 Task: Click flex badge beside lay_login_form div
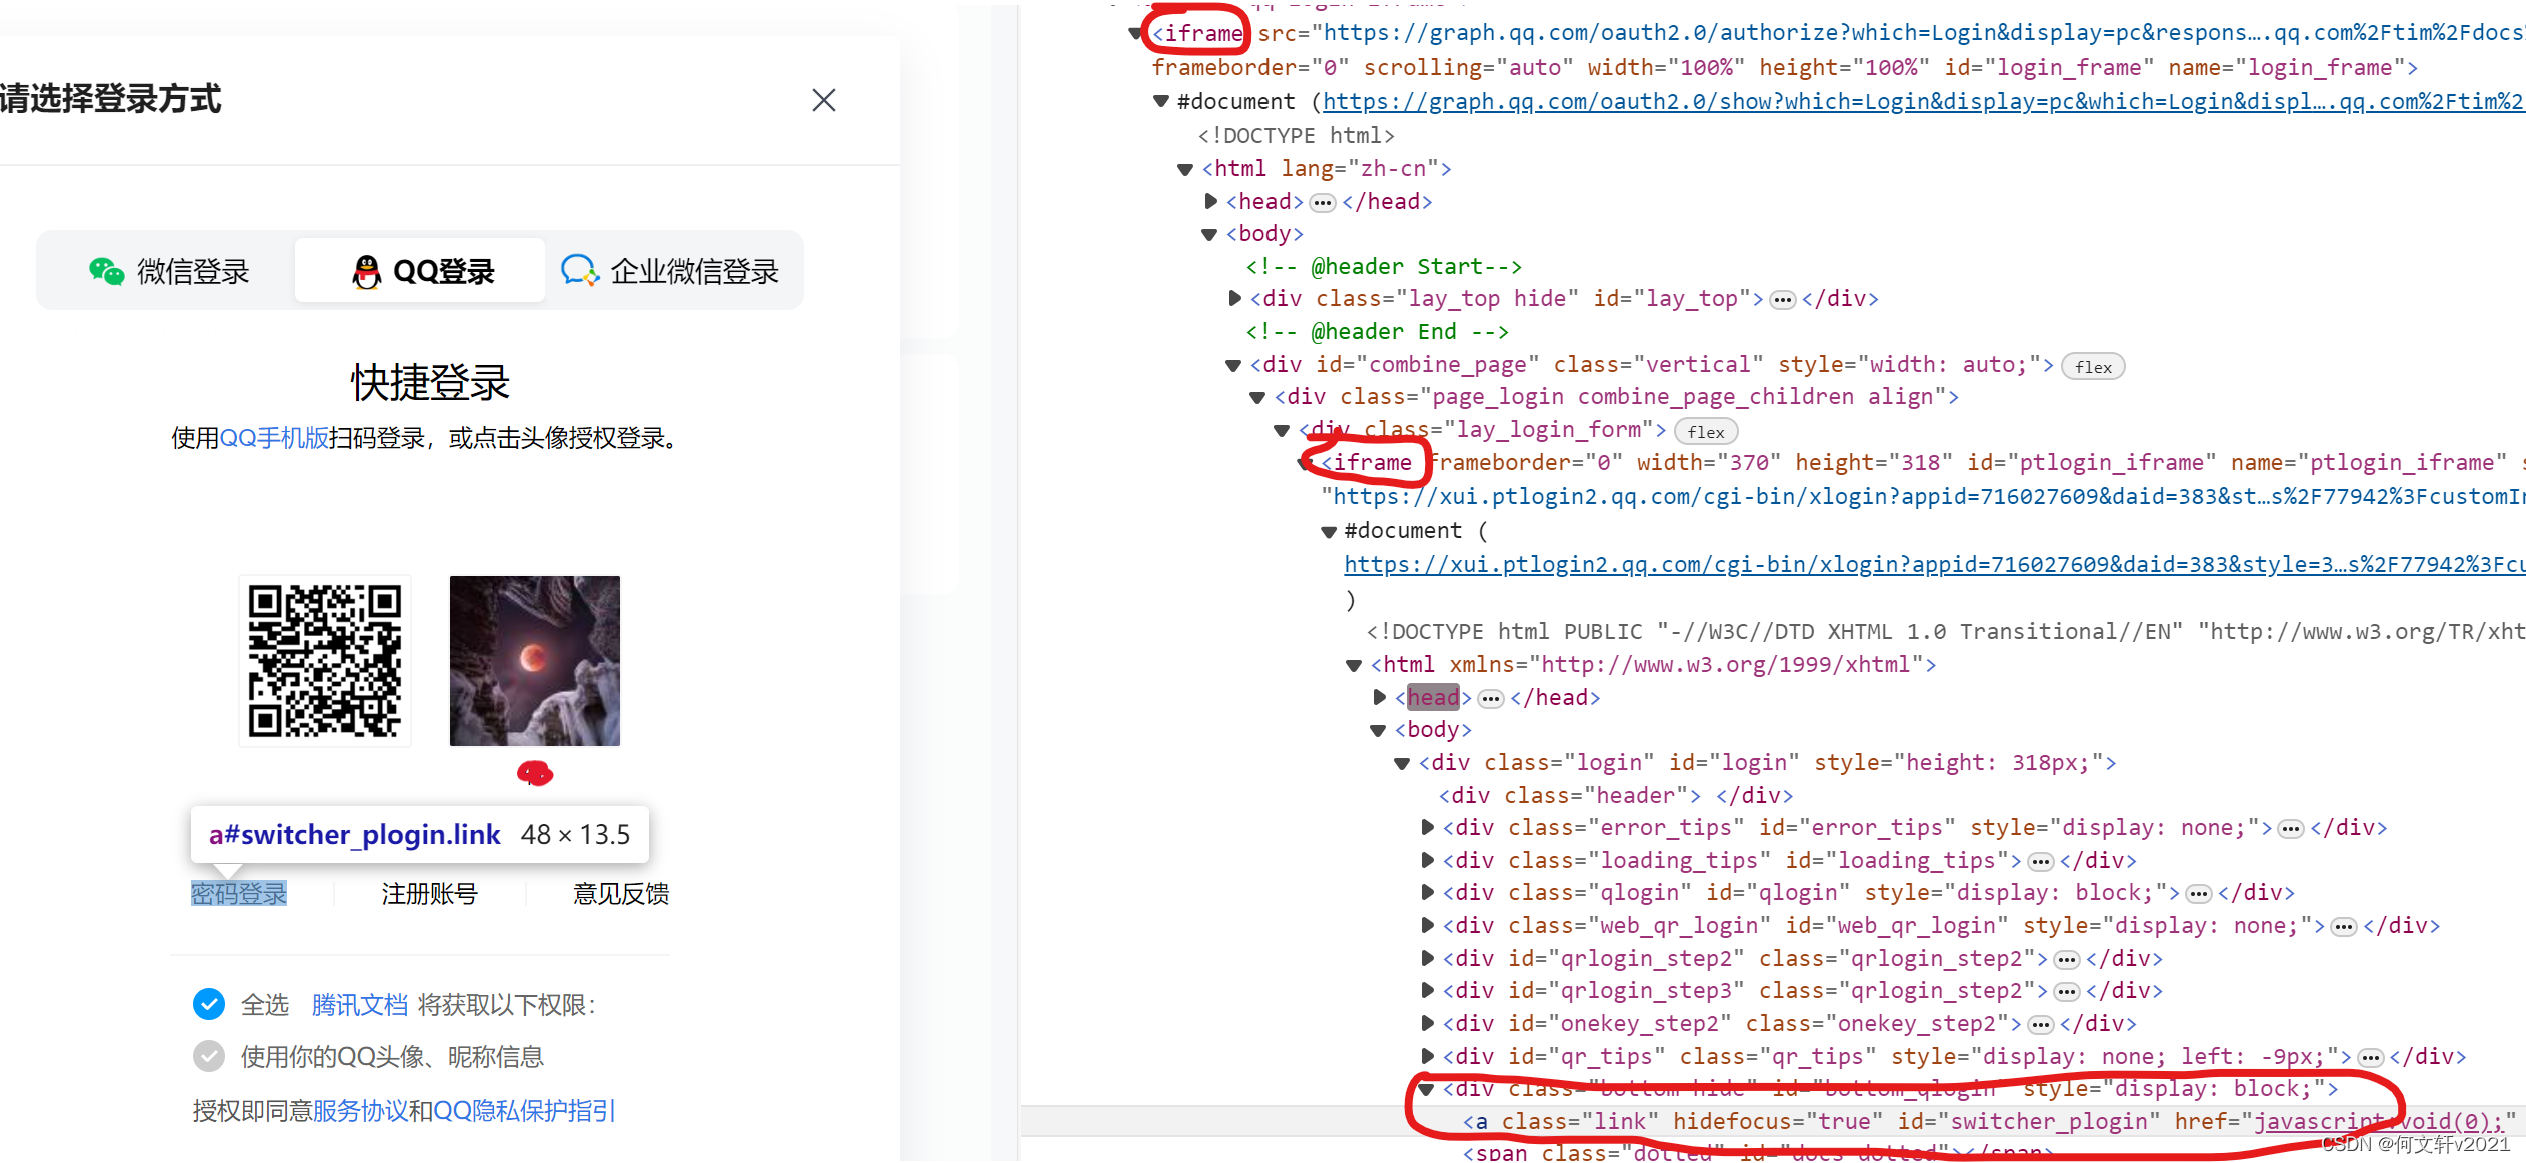[x=1705, y=432]
